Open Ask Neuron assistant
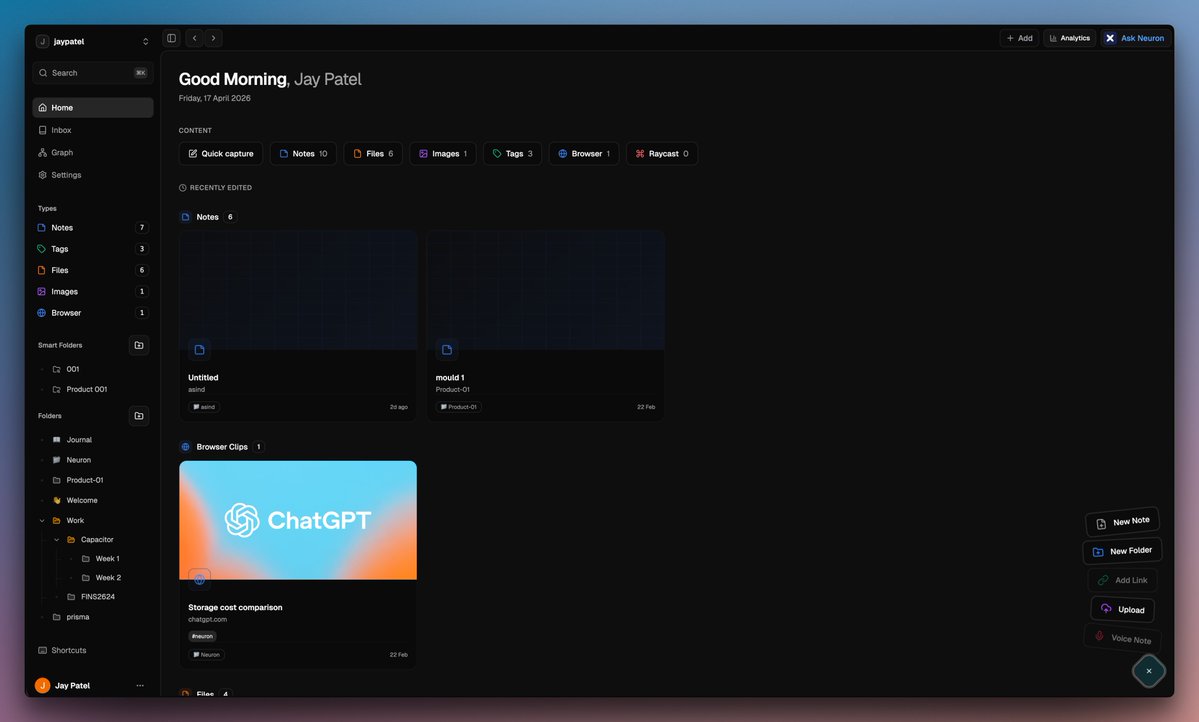The width and height of the screenshot is (1199, 722). click(x=1135, y=38)
